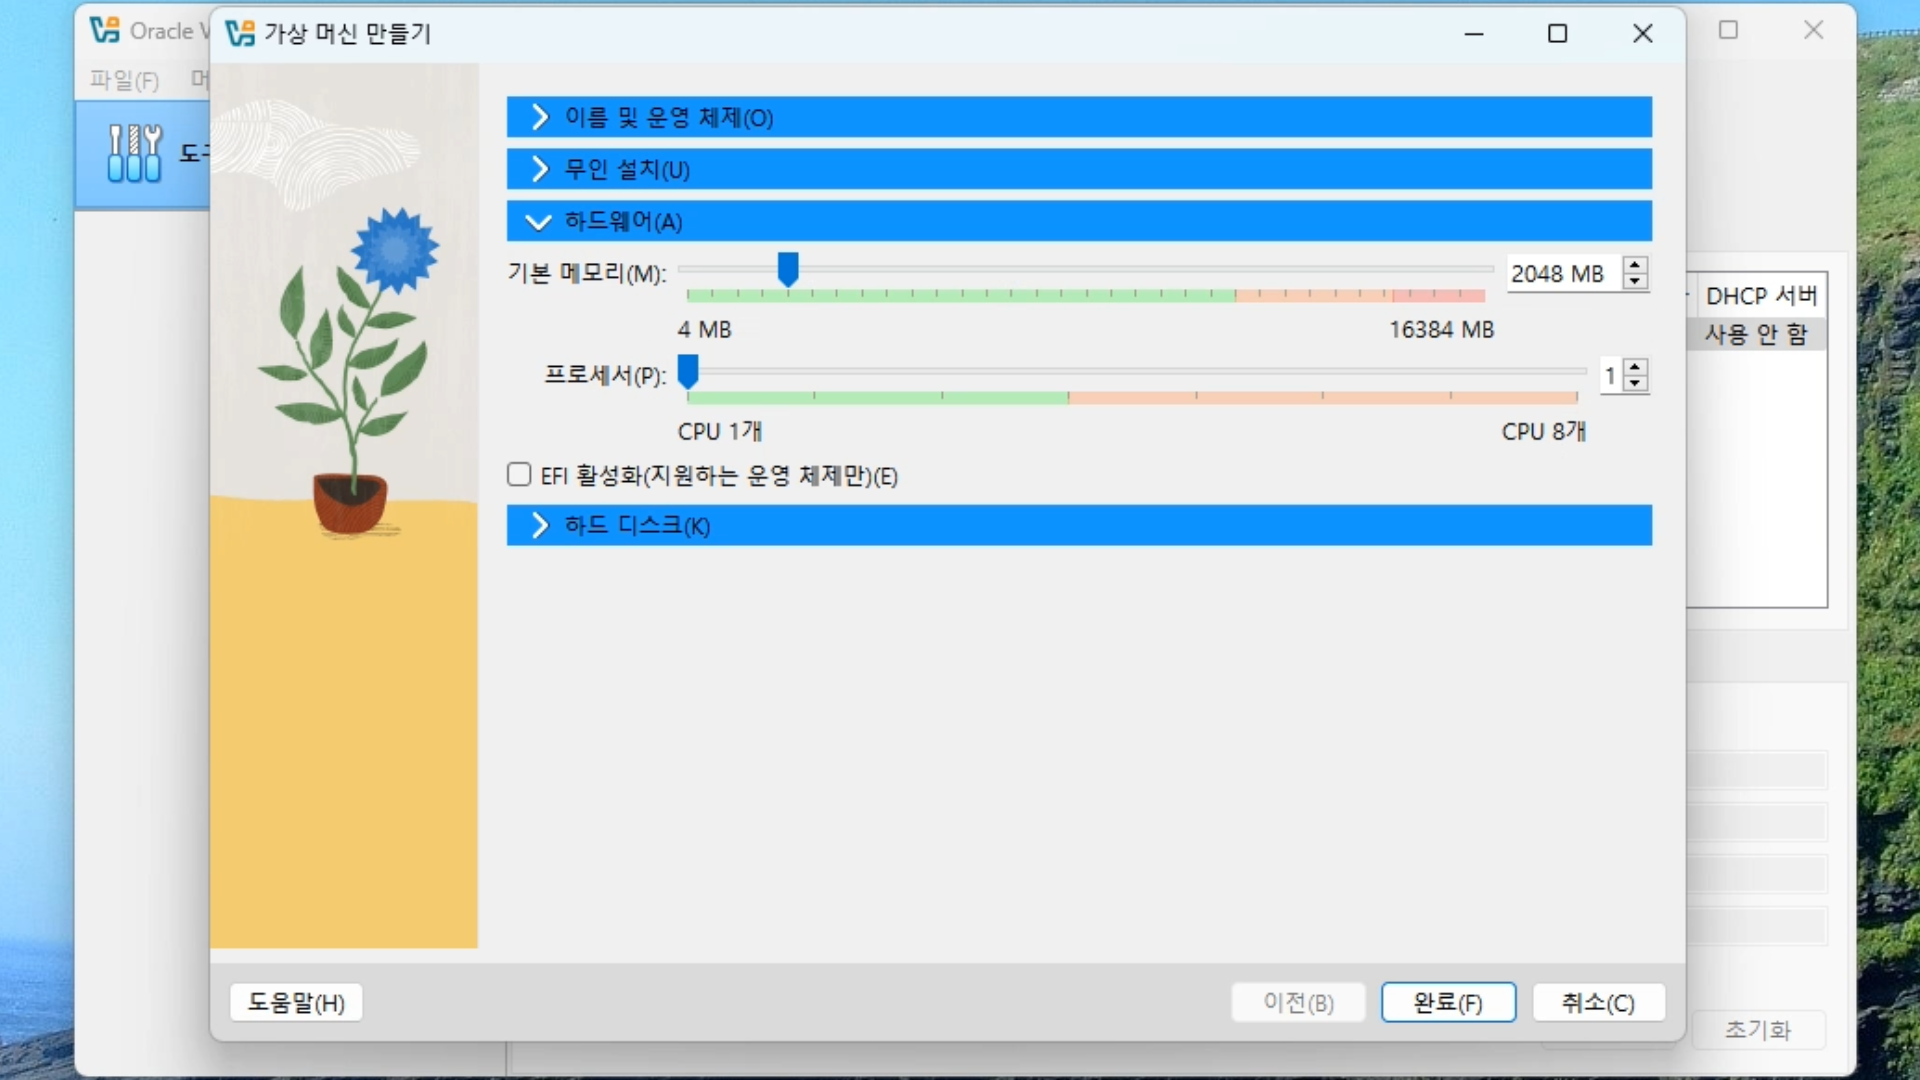Increase processor count with up arrow

click(x=1635, y=367)
